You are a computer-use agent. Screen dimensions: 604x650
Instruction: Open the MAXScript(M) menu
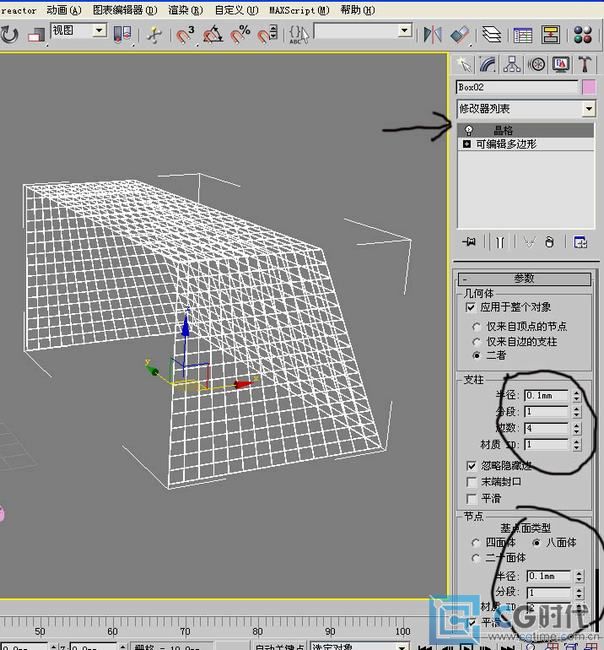[x=299, y=10]
